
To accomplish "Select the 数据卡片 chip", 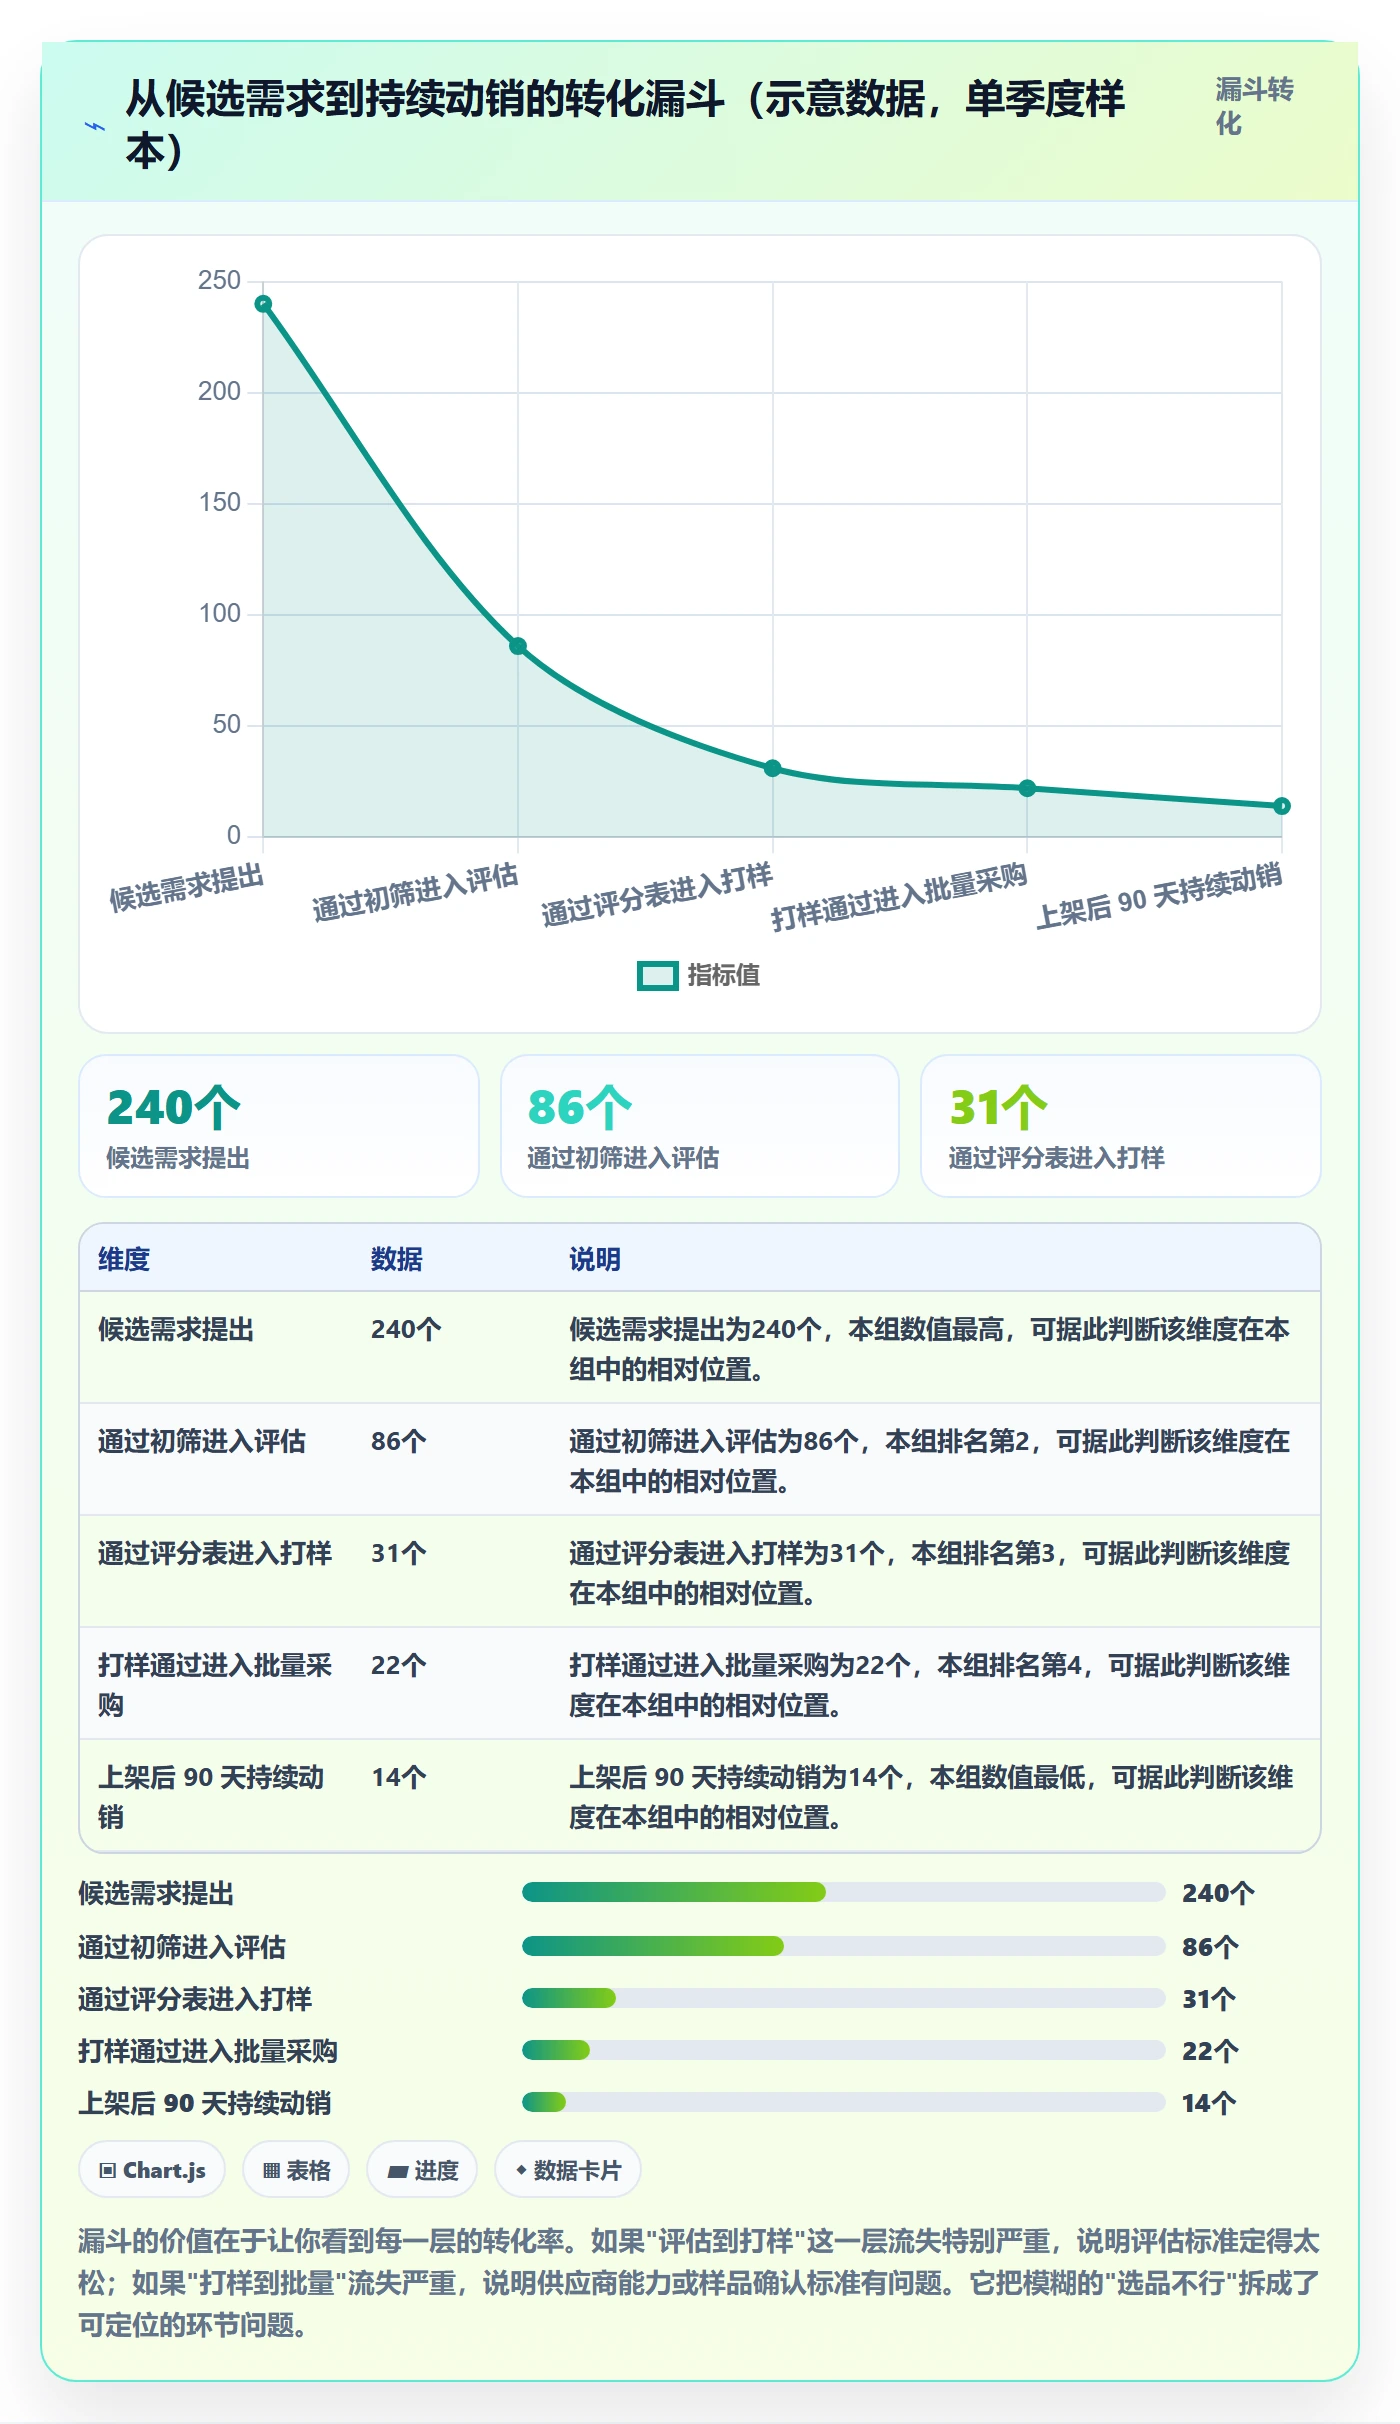I will [x=568, y=2170].
